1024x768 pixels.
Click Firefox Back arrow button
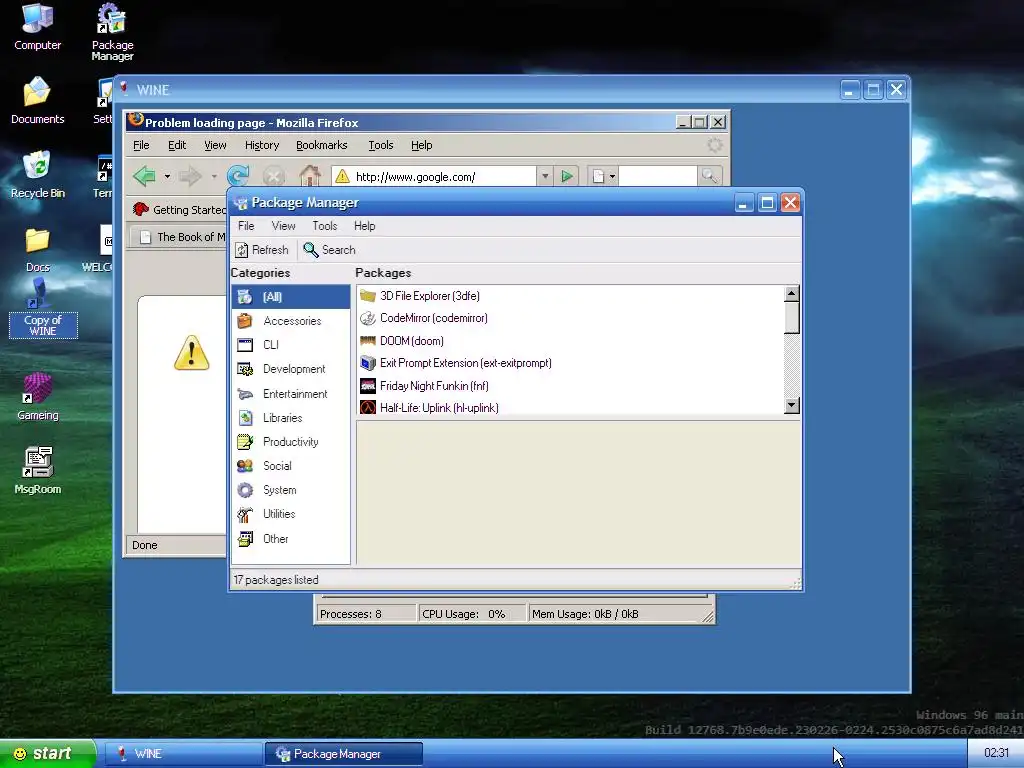click(x=144, y=176)
